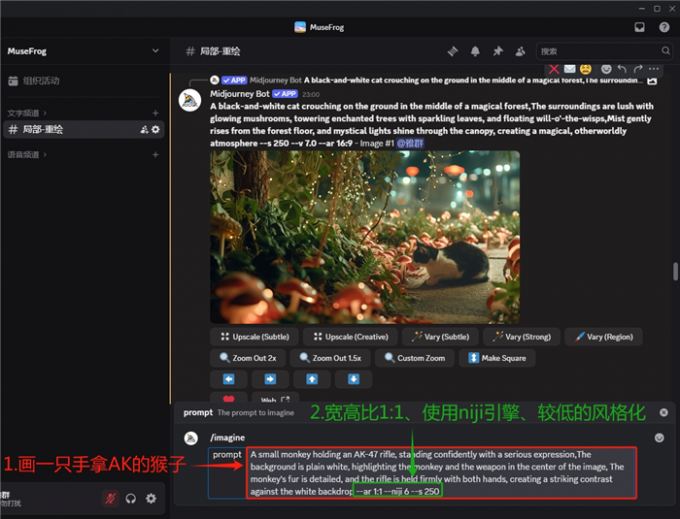
Task: Click the Midjourney Bot avatar
Action: click(x=190, y=100)
